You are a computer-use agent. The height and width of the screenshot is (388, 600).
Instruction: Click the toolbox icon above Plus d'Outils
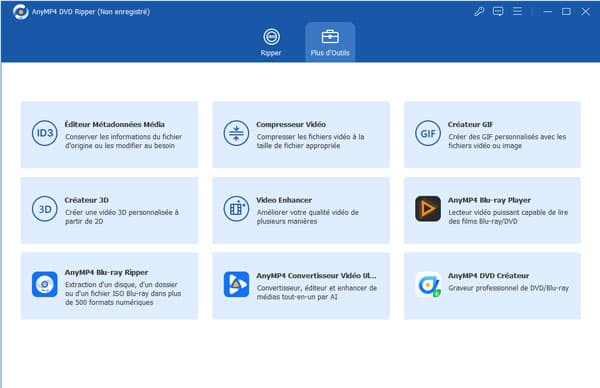point(330,37)
